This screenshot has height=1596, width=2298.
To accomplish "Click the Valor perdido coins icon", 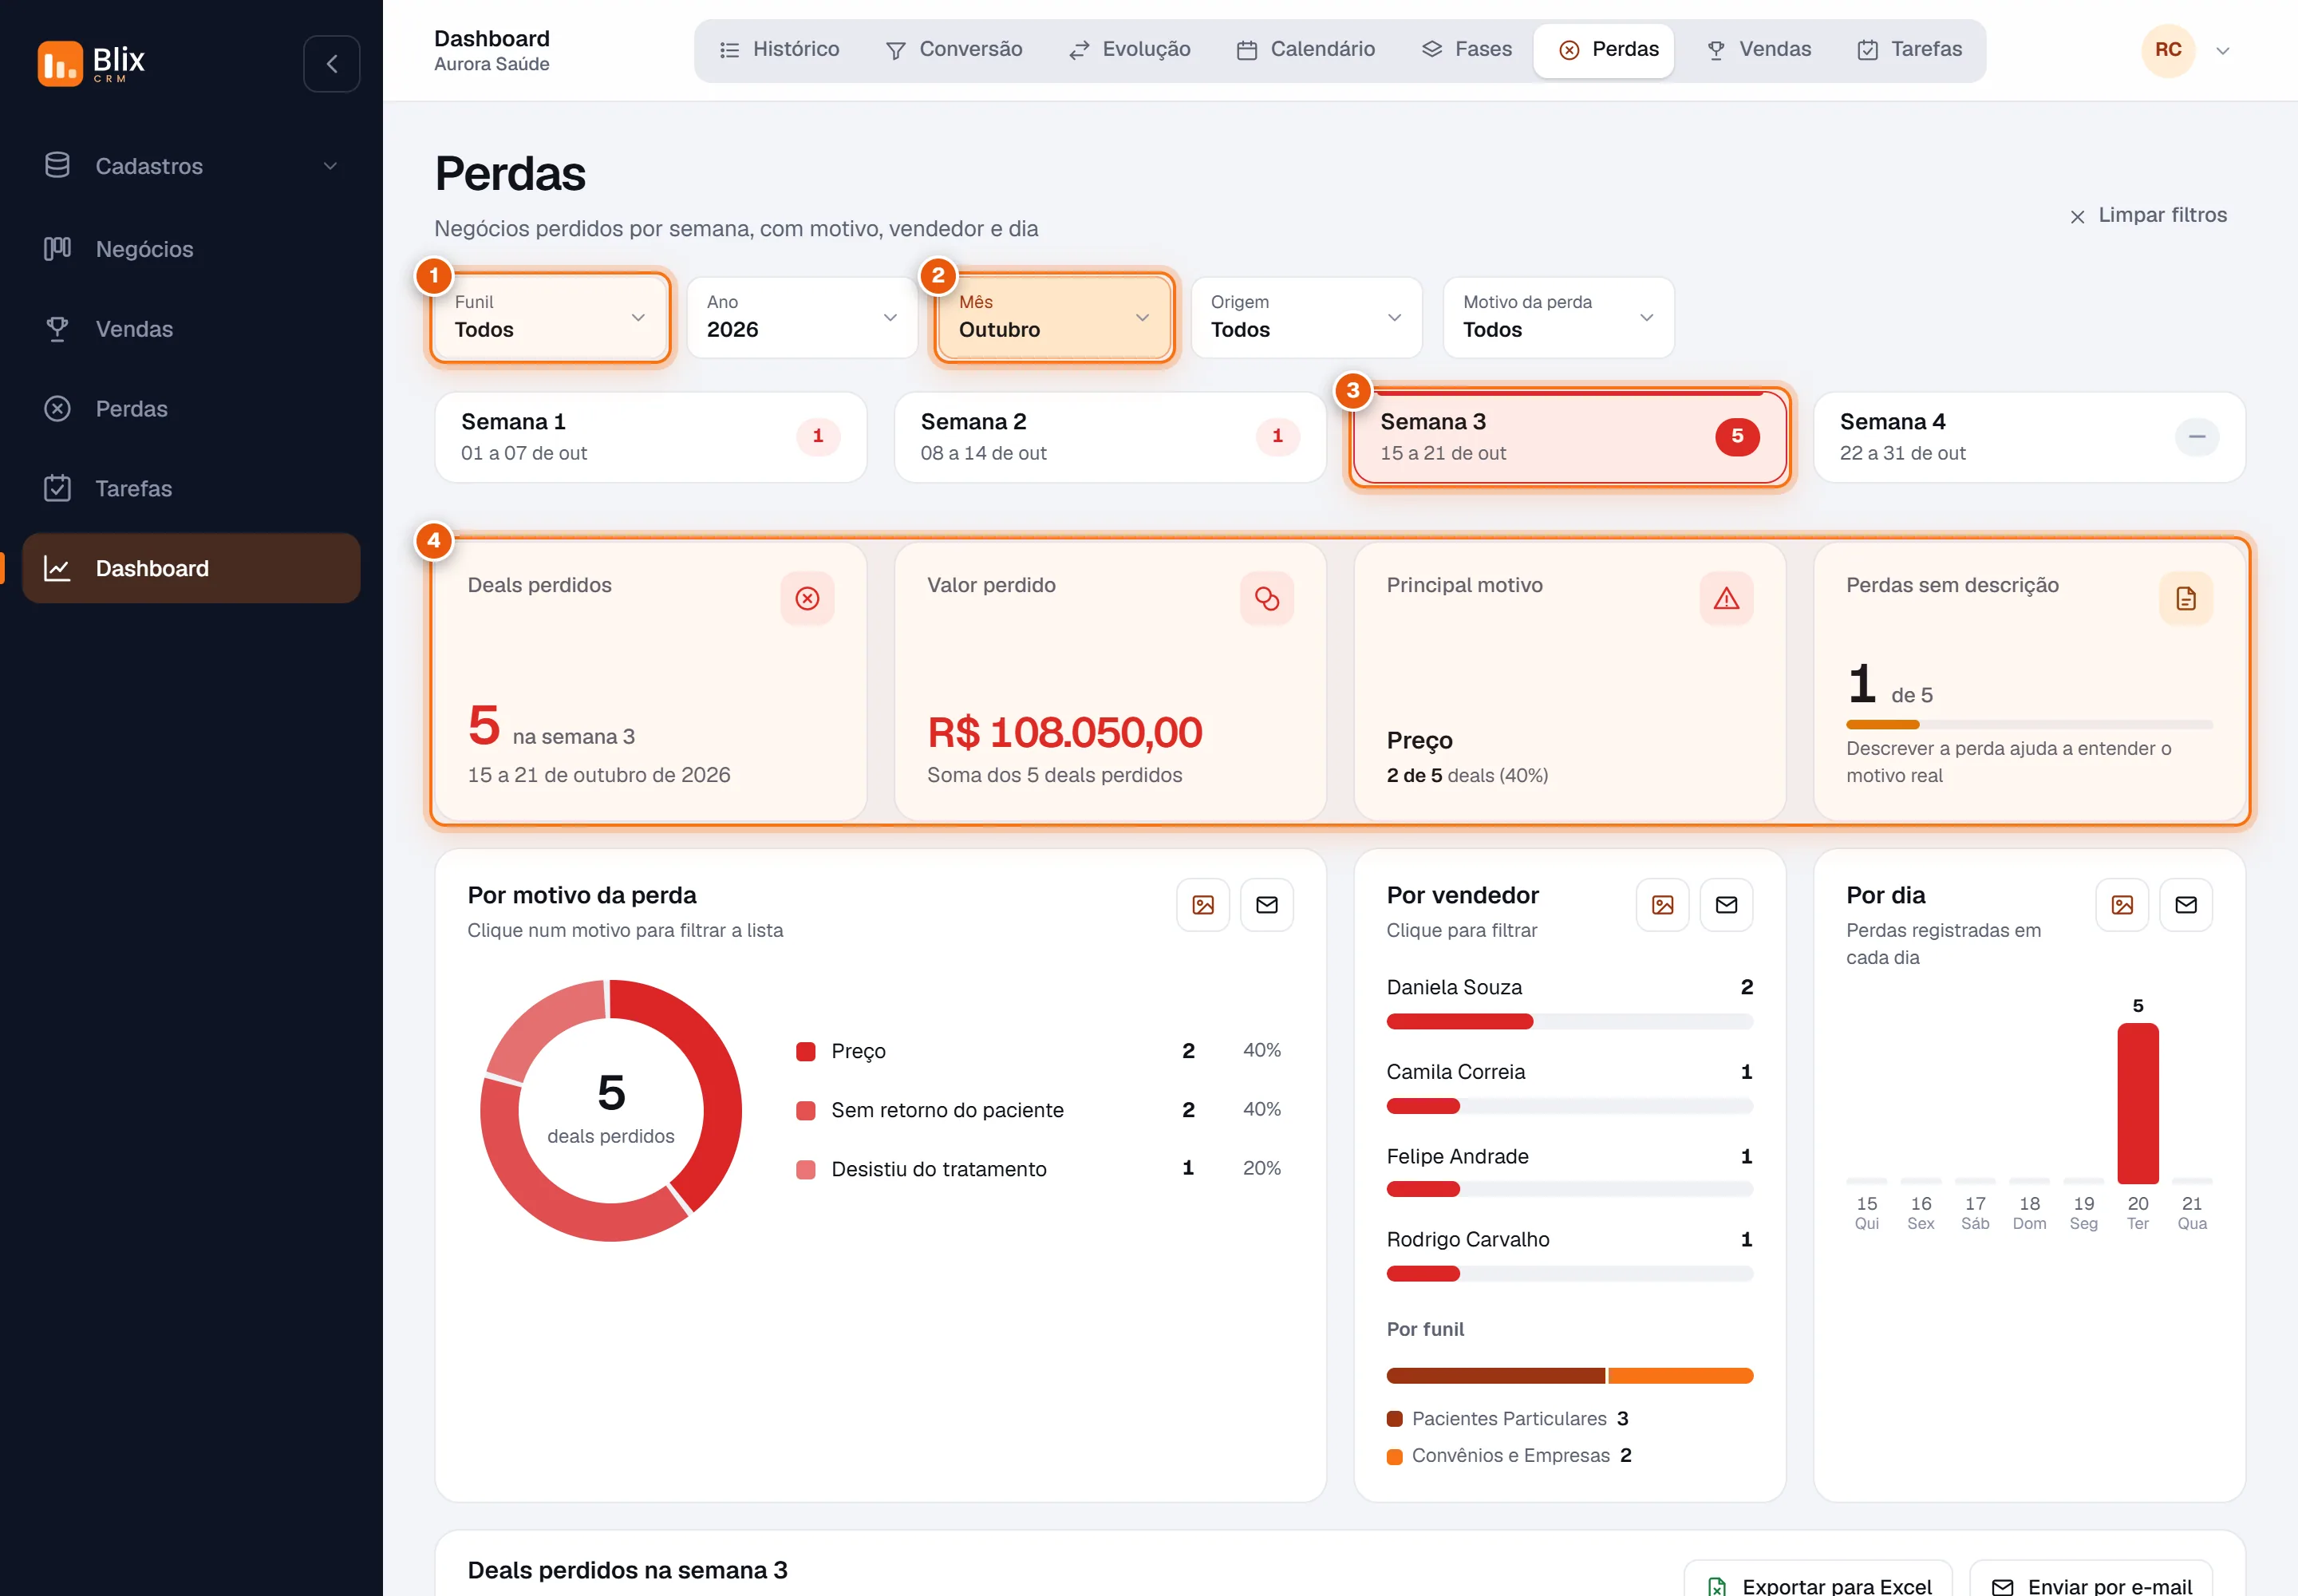I will (x=1267, y=598).
